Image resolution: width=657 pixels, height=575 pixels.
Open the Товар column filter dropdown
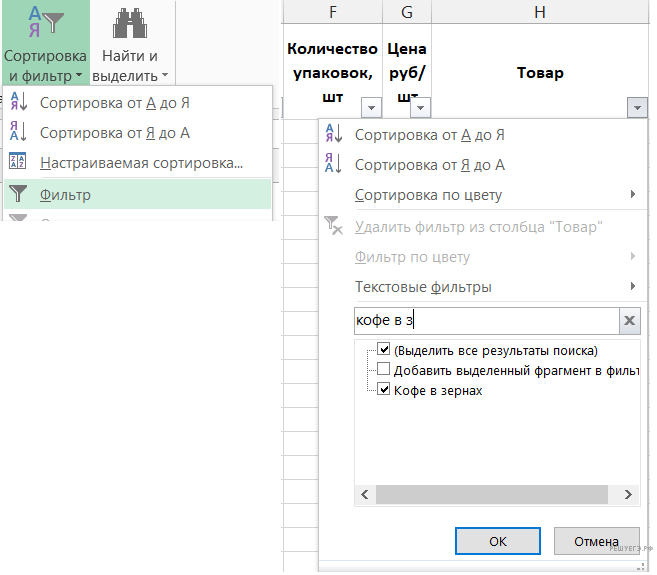point(637,107)
